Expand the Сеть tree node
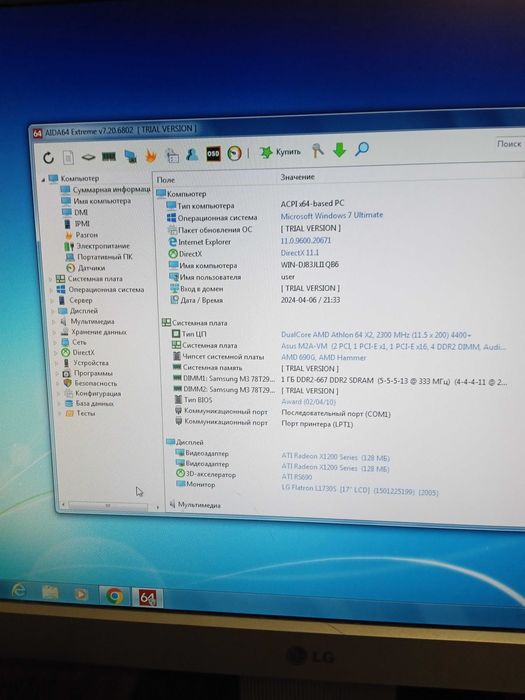This screenshot has width=525, height=700. click(56, 343)
